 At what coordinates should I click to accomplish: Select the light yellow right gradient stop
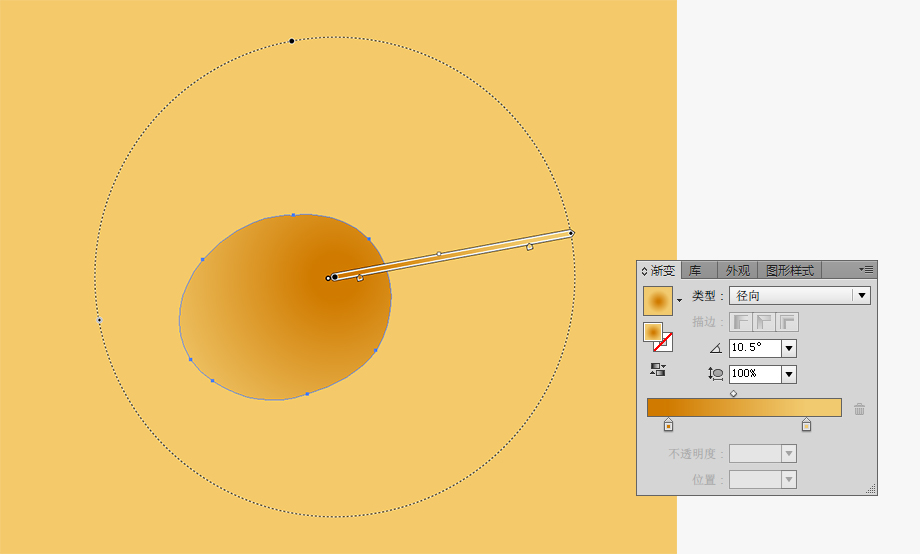(x=806, y=425)
